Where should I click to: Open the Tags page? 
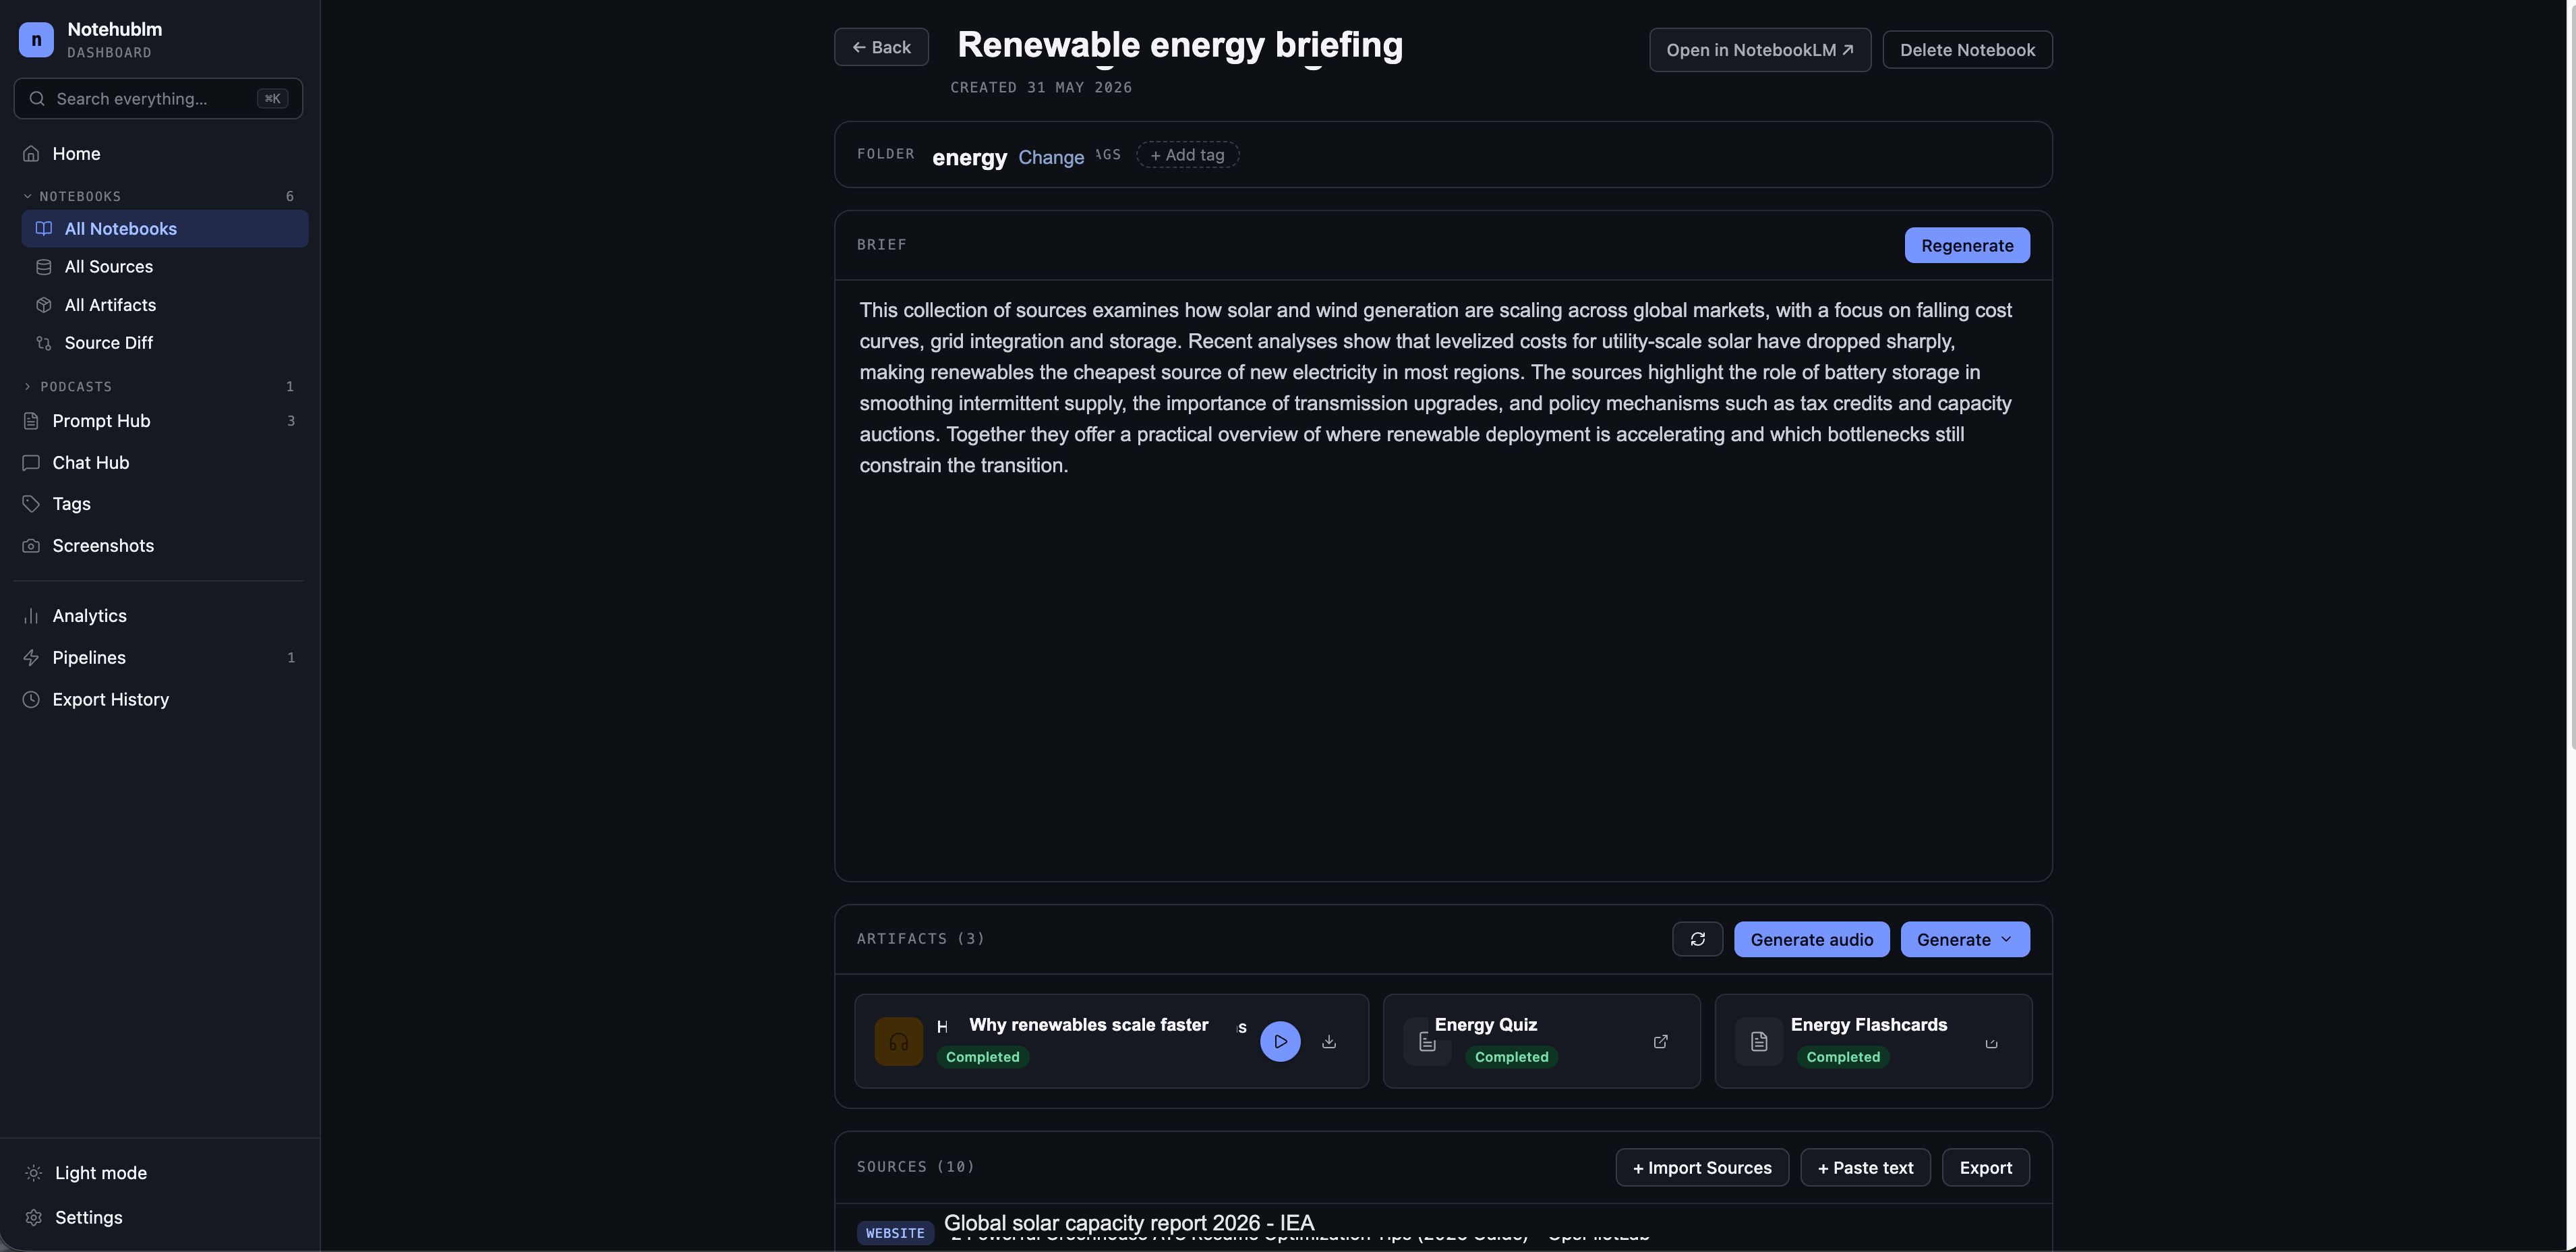tap(160, 503)
